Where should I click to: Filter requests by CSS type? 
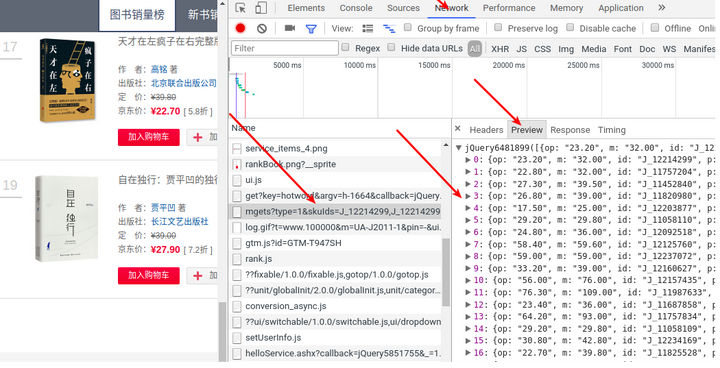coord(542,49)
